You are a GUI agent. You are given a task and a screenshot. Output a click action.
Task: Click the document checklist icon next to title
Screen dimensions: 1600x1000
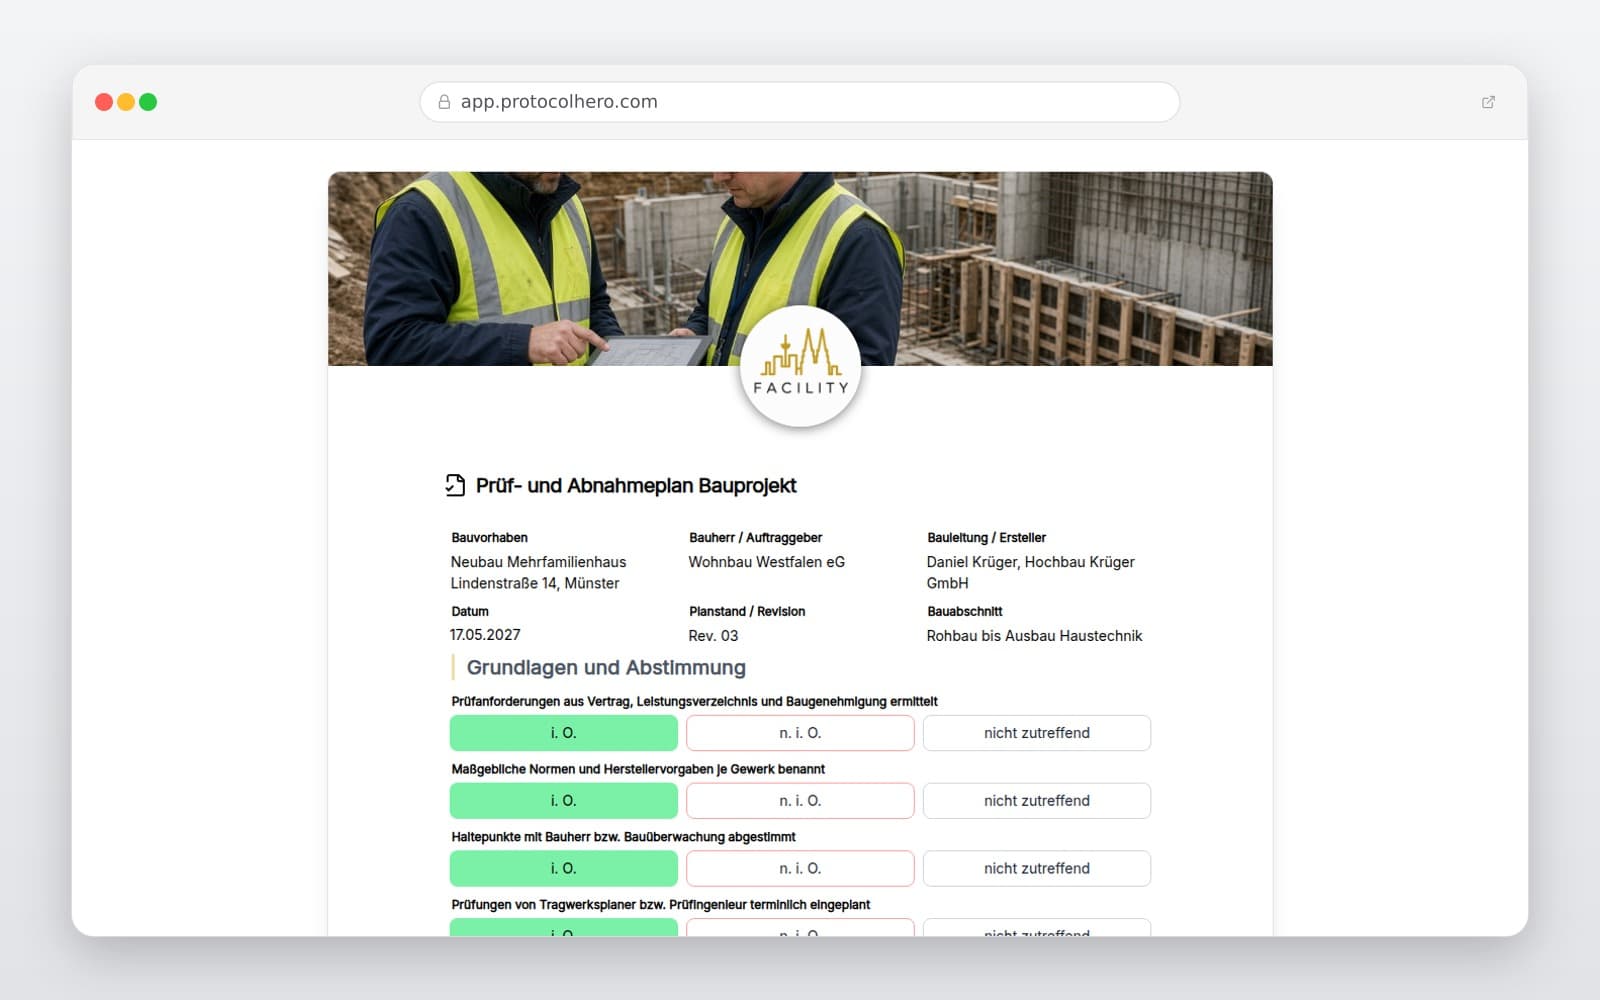(455, 485)
